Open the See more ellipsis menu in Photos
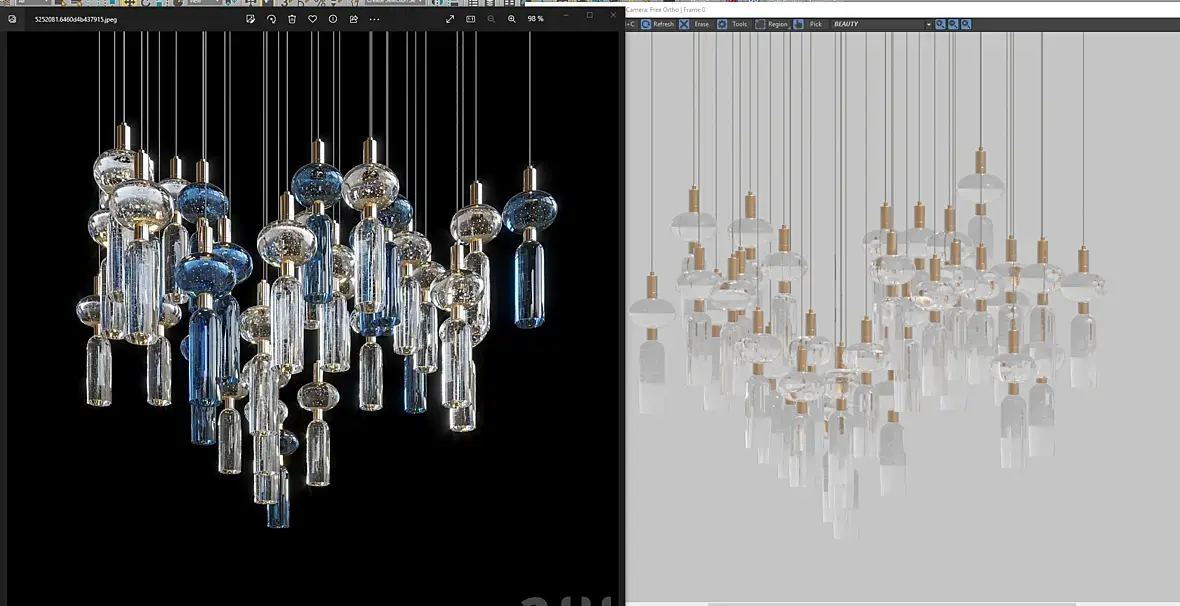This screenshot has height=606, width=1180. [374, 19]
